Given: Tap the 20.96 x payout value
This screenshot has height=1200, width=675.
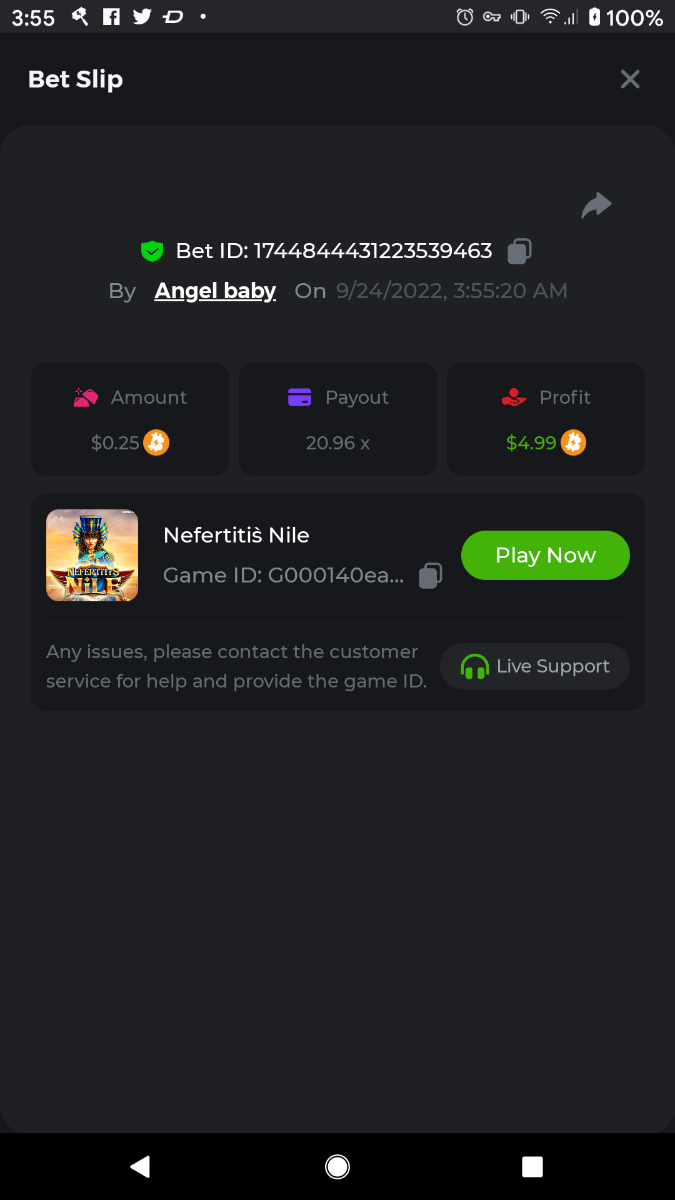Looking at the screenshot, I should [x=338, y=442].
